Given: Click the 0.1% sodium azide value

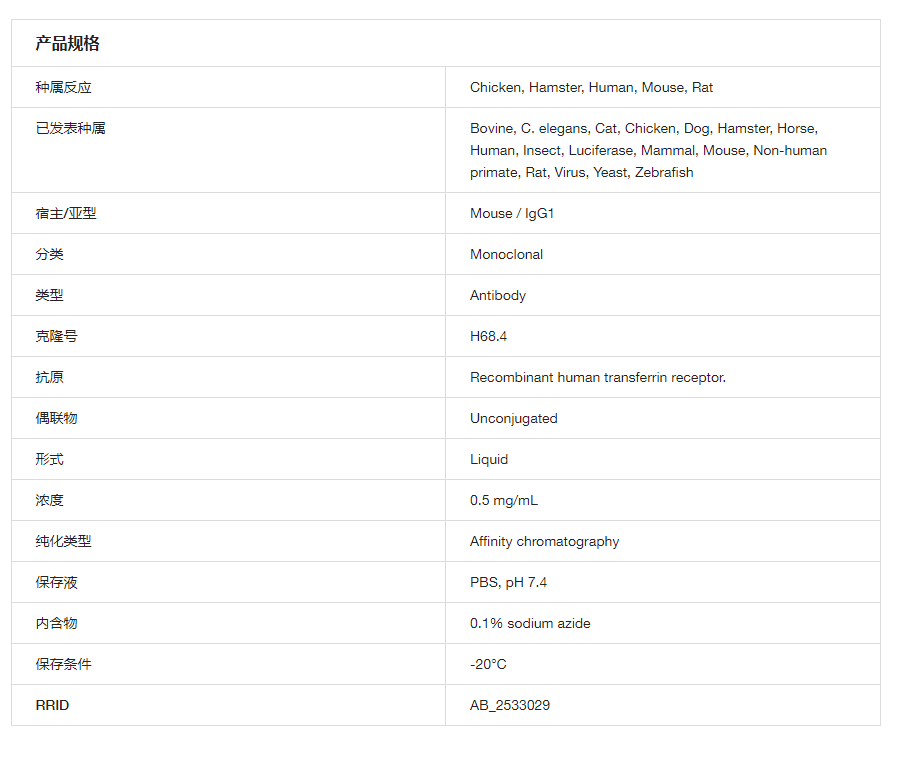Looking at the screenshot, I should [530, 624].
